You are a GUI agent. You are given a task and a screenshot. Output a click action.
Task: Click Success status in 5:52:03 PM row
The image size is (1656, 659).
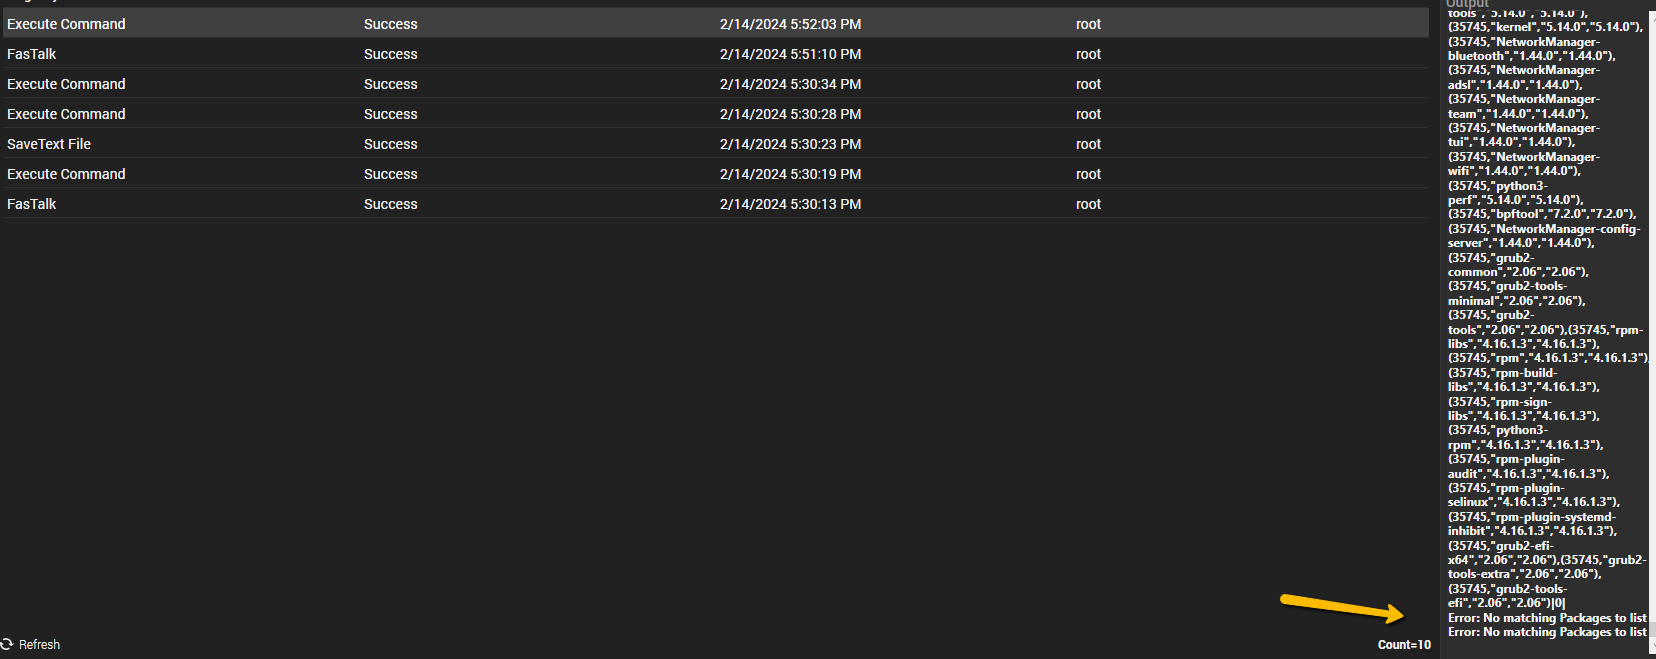pyautogui.click(x=390, y=24)
